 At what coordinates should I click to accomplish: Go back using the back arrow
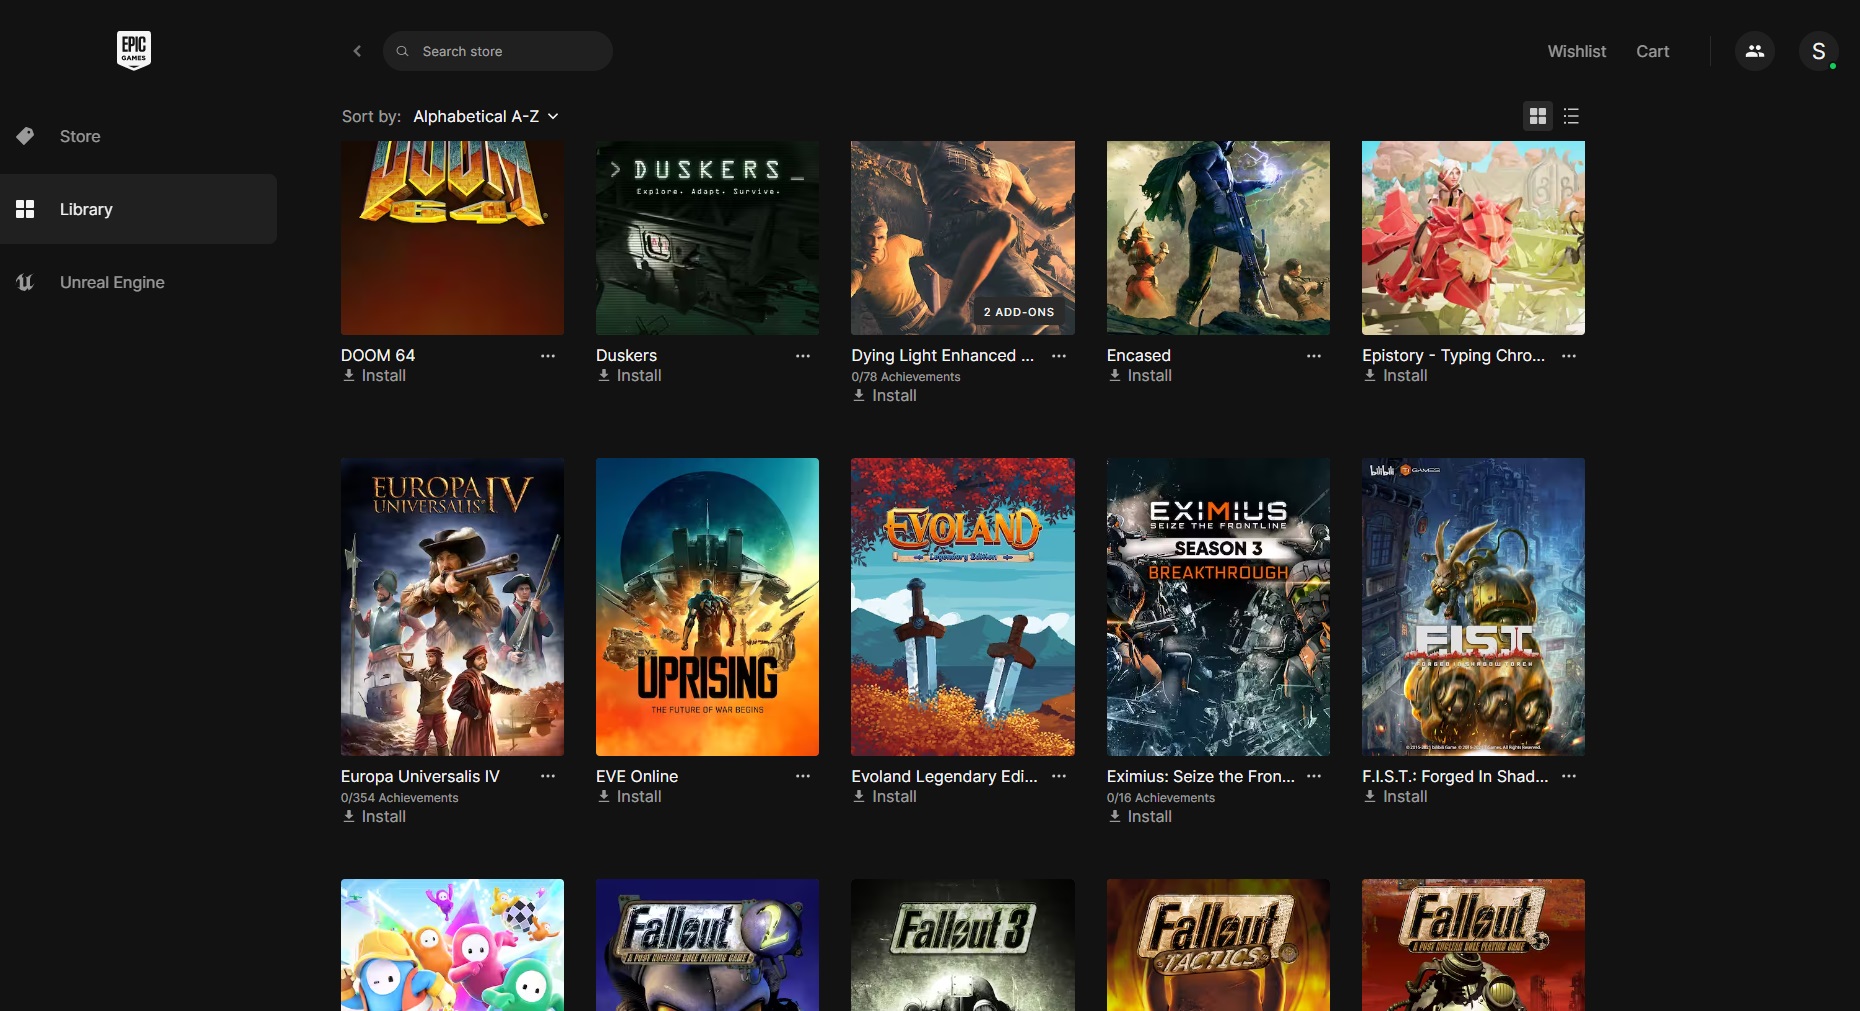pos(357,51)
